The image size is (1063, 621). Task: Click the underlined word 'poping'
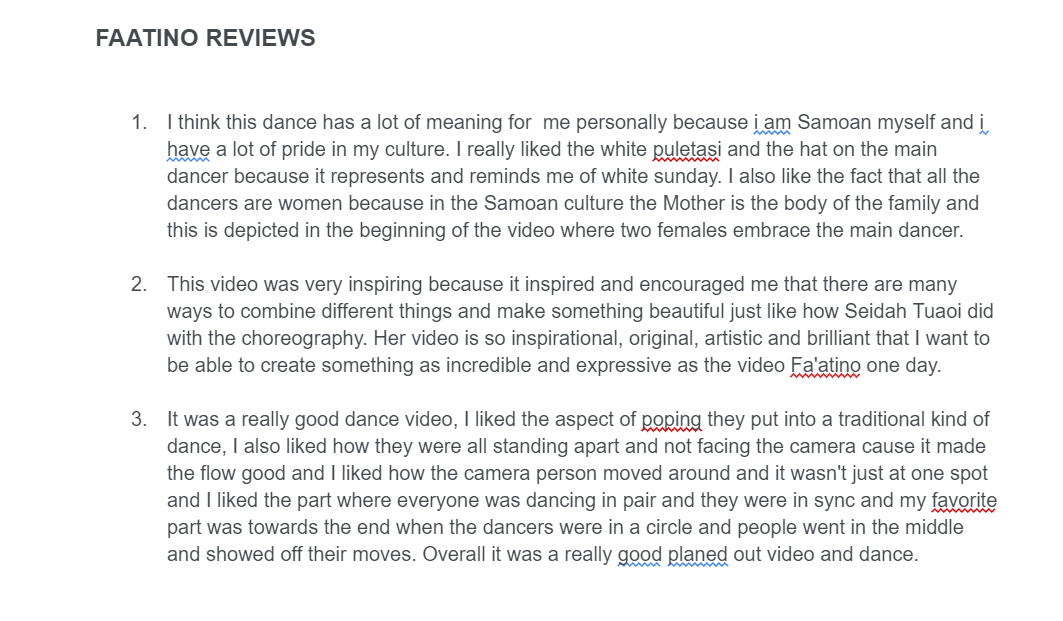point(671,419)
